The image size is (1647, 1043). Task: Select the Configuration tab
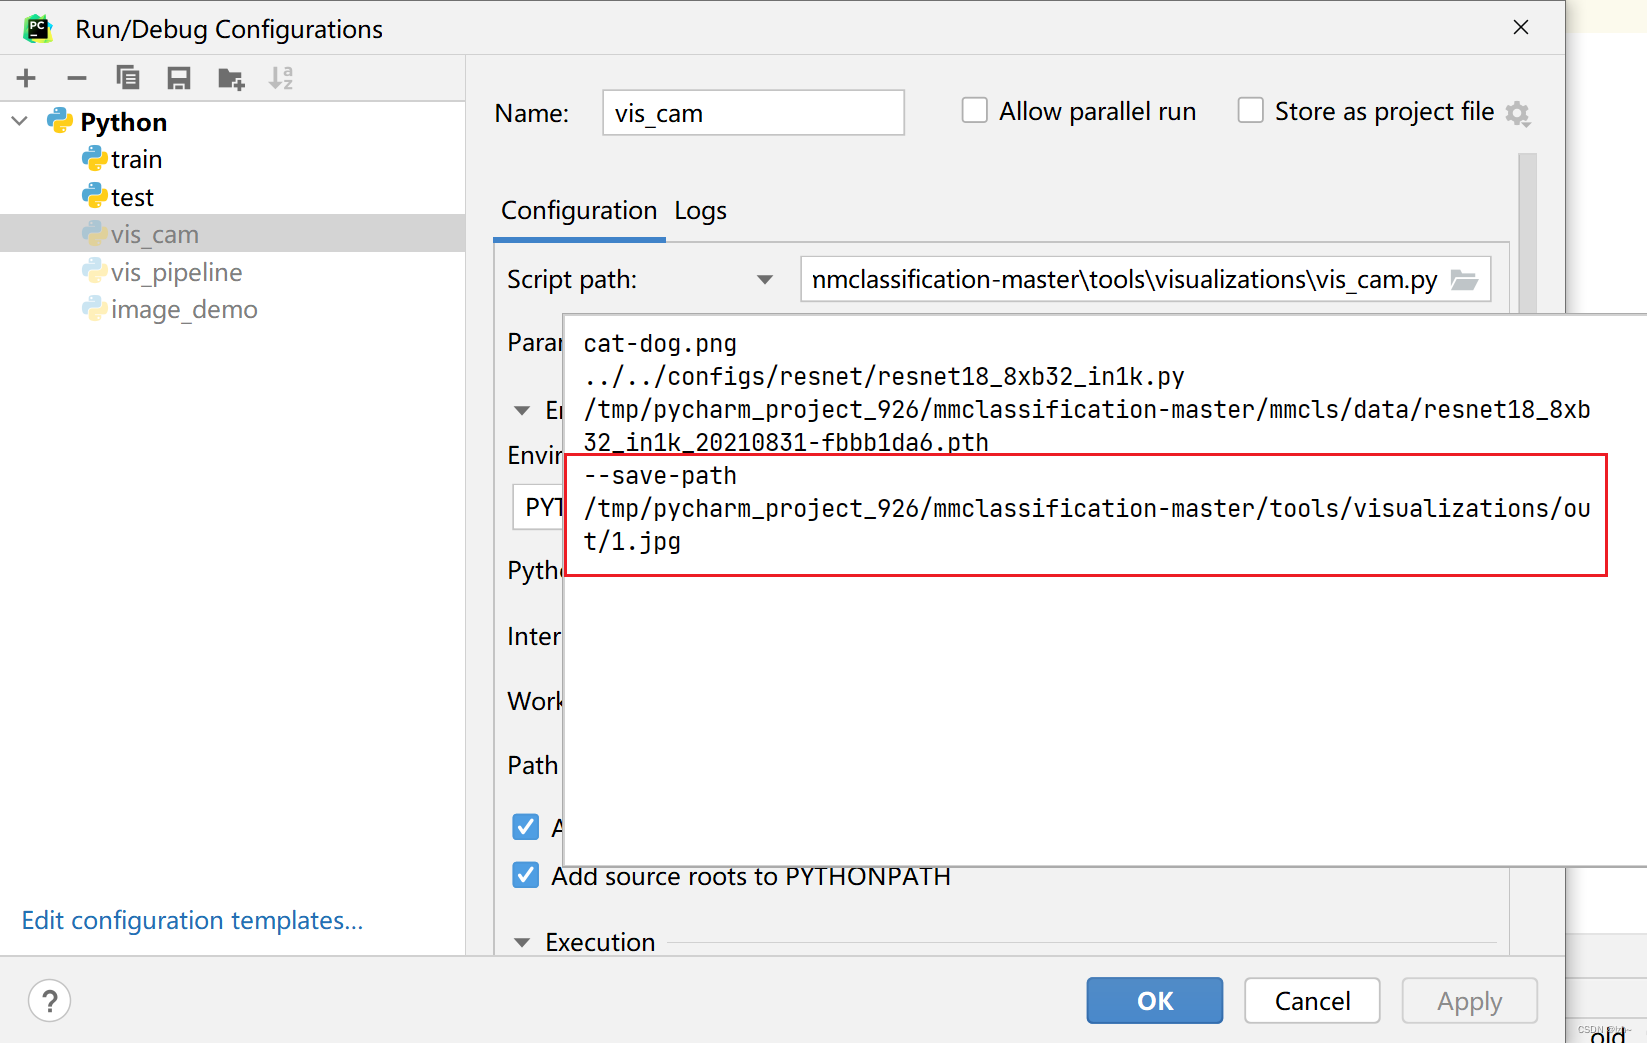click(578, 211)
